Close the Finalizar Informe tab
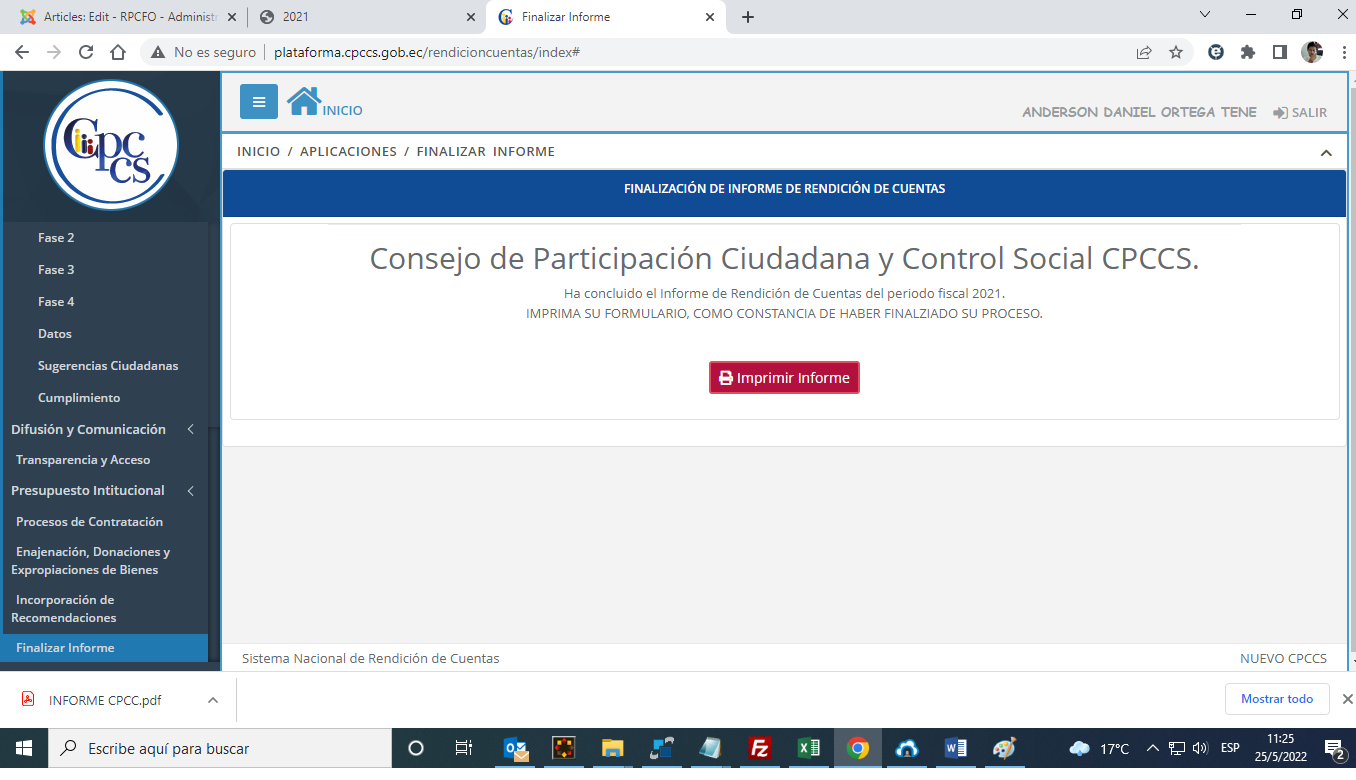The height and width of the screenshot is (780, 1356). pyautogui.click(x=710, y=17)
